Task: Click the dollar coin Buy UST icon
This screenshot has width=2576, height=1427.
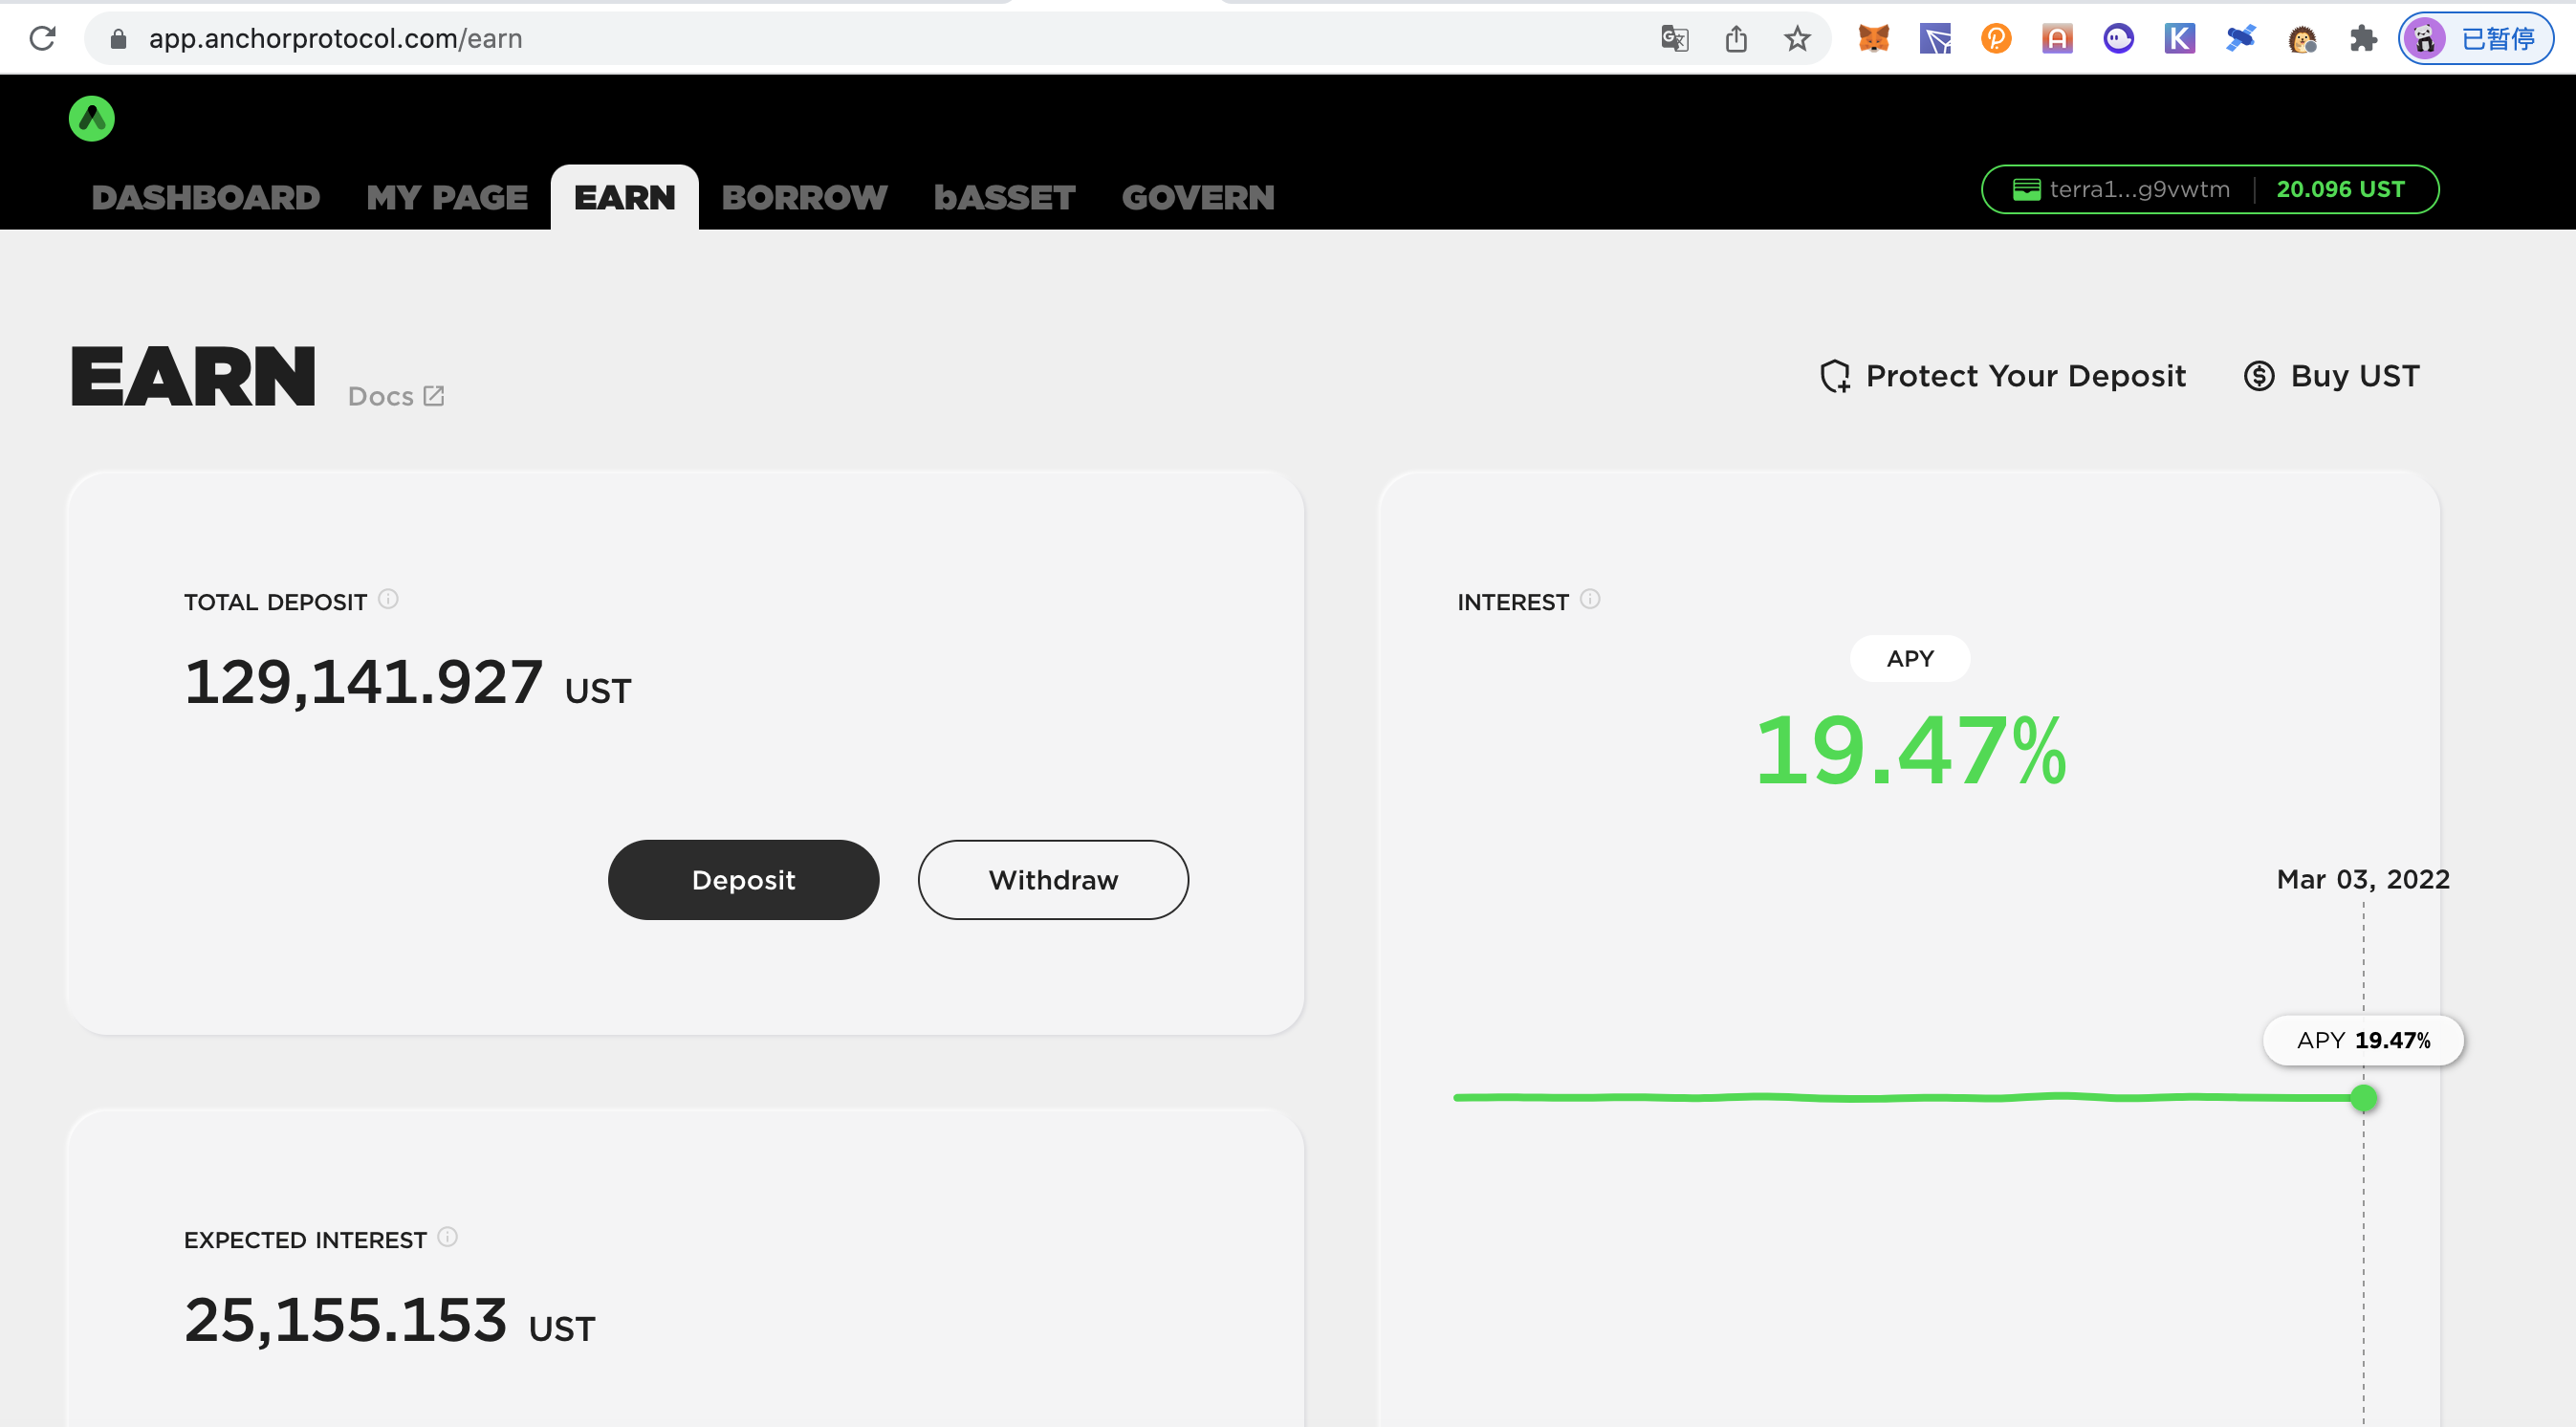Action: coord(2259,376)
